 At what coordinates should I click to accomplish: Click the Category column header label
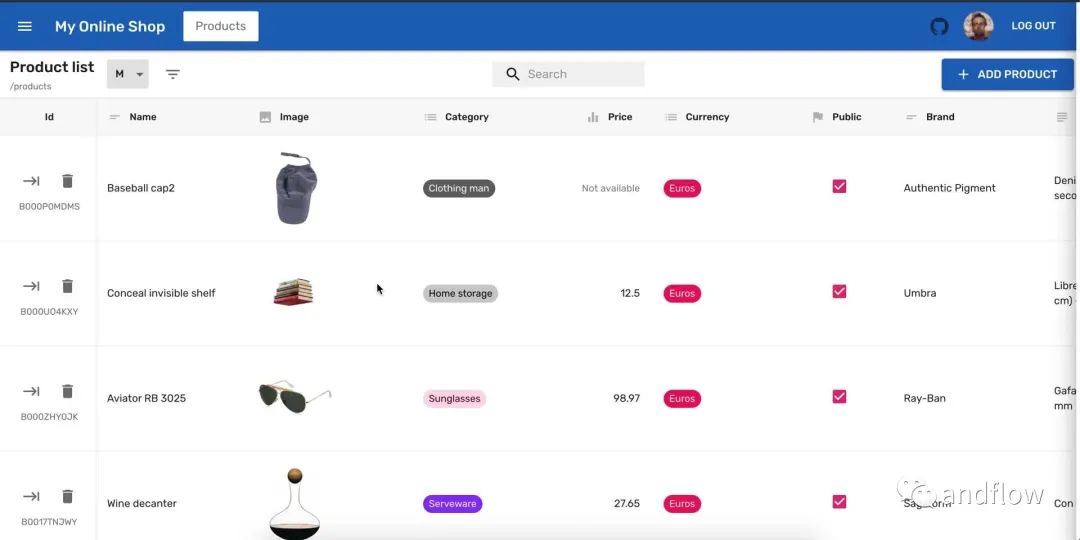(467, 117)
